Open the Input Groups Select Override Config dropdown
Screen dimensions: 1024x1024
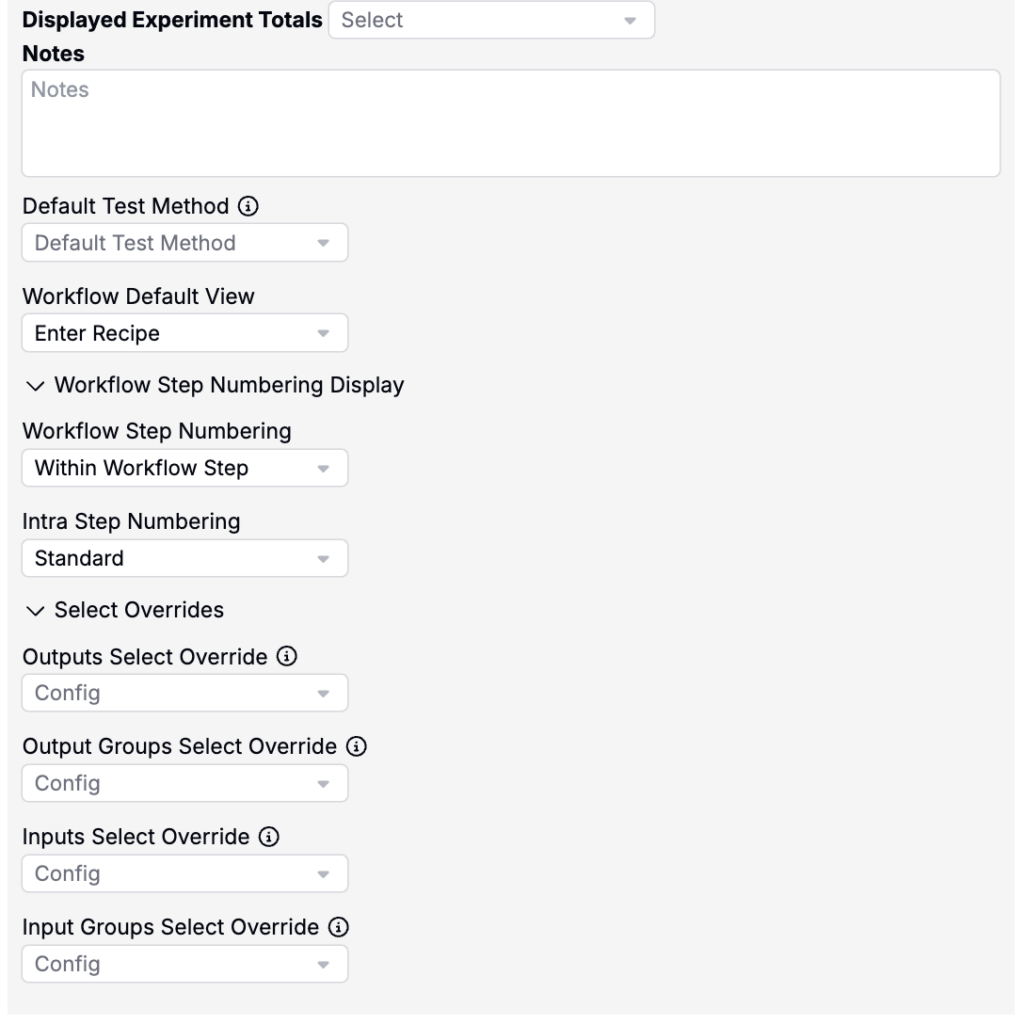point(185,964)
